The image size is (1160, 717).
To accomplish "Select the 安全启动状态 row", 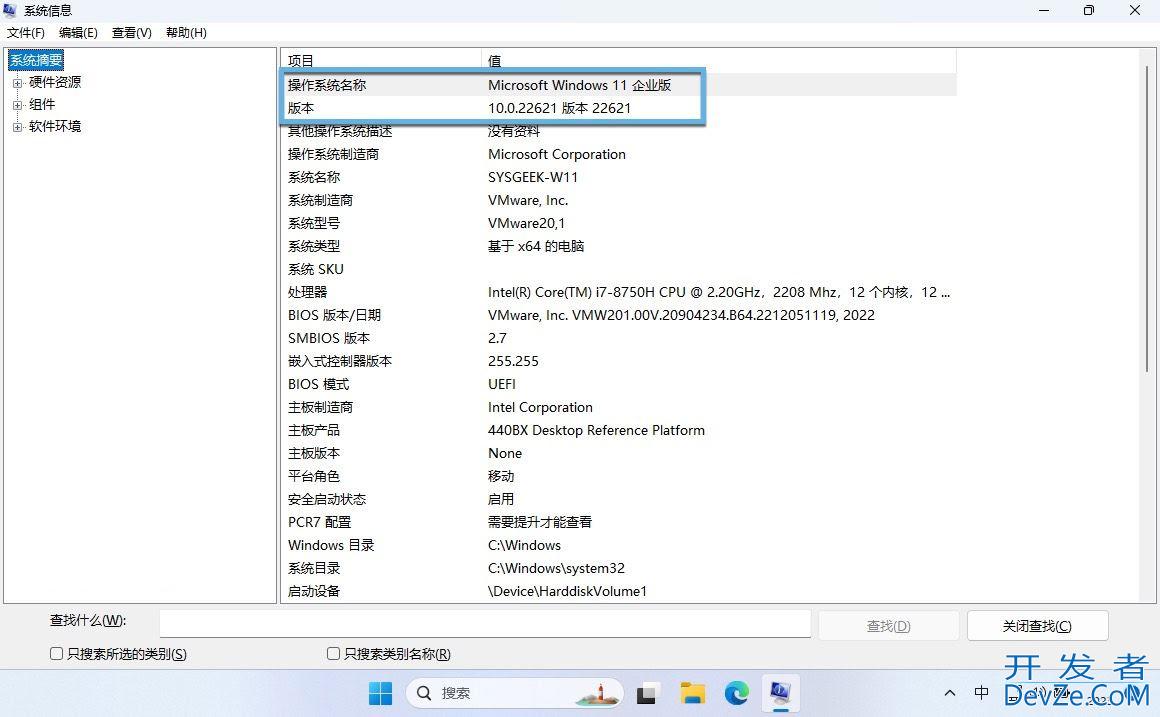I will [618, 499].
